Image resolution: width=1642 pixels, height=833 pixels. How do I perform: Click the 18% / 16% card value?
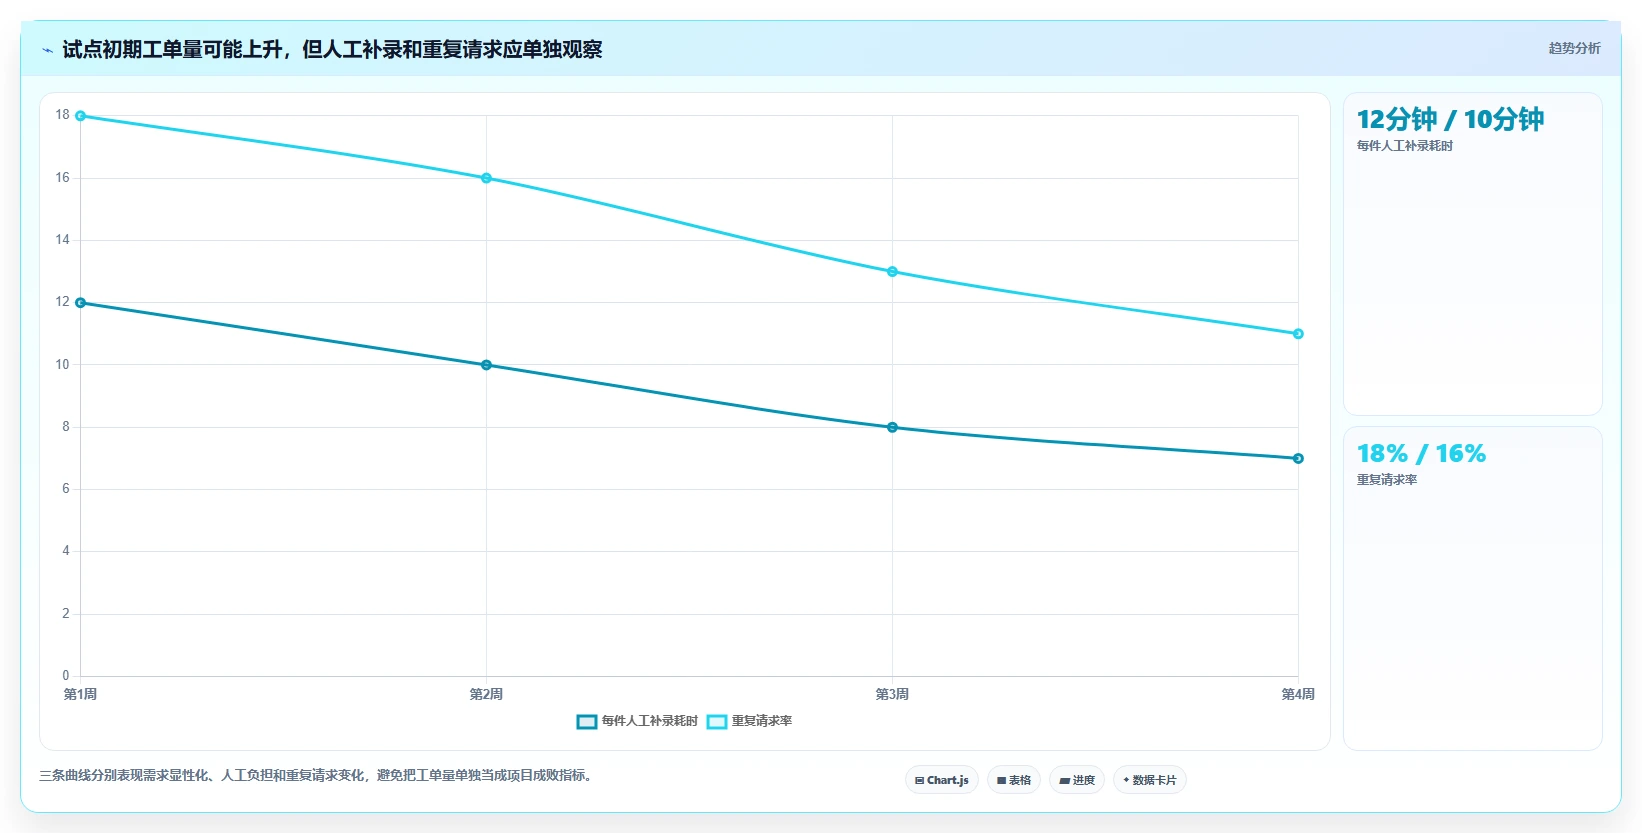pos(1421,454)
